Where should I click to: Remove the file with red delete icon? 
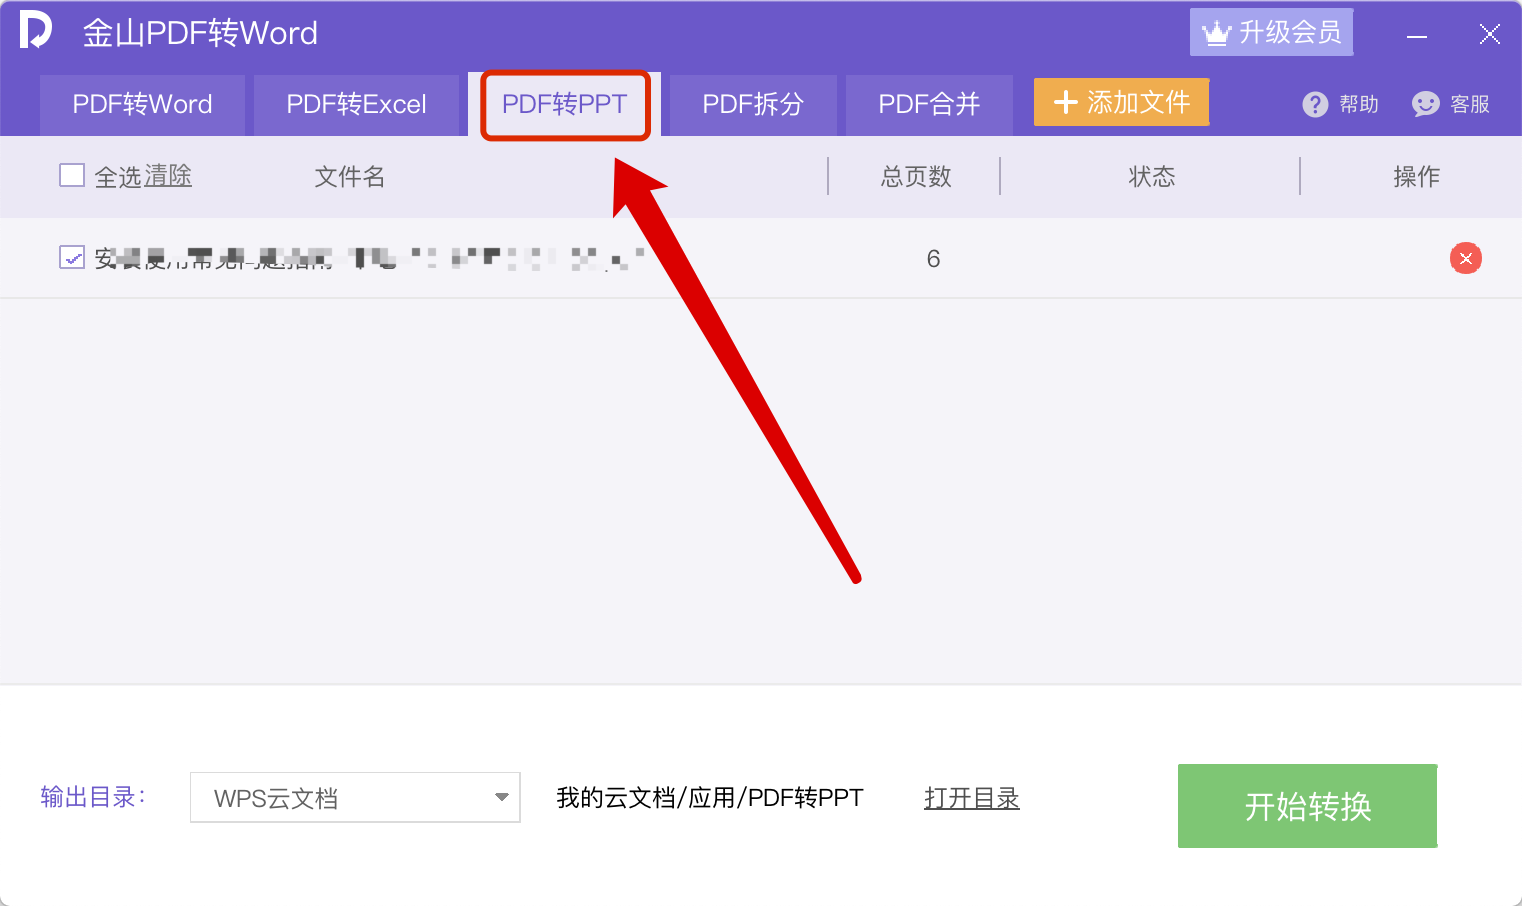tap(1465, 258)
